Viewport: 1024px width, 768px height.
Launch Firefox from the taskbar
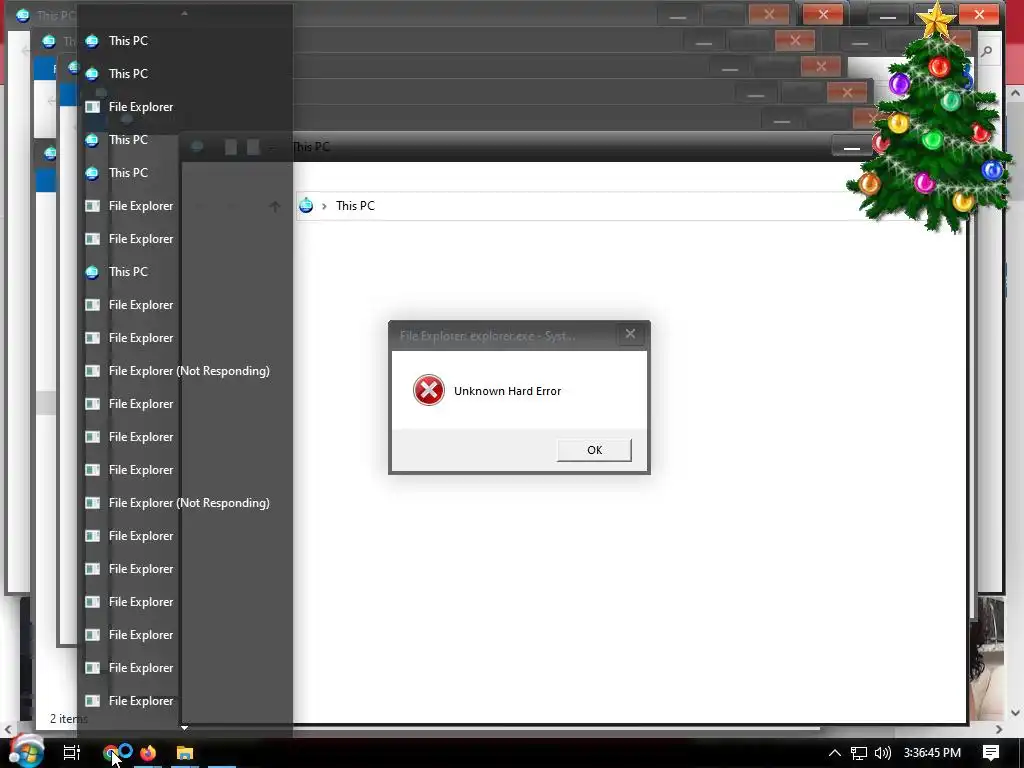point(148,753)
